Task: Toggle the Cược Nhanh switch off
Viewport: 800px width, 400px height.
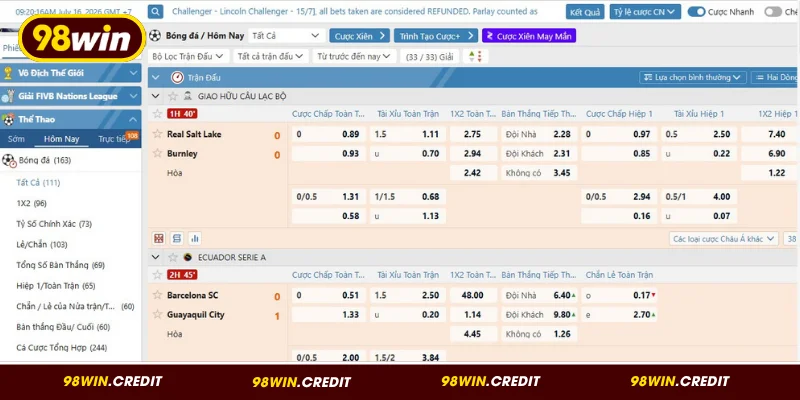Action: point(696,12)
